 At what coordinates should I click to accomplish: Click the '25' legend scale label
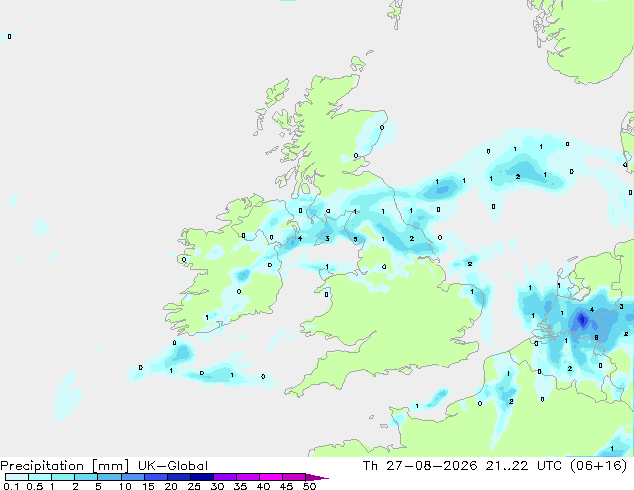pos(194,486)
